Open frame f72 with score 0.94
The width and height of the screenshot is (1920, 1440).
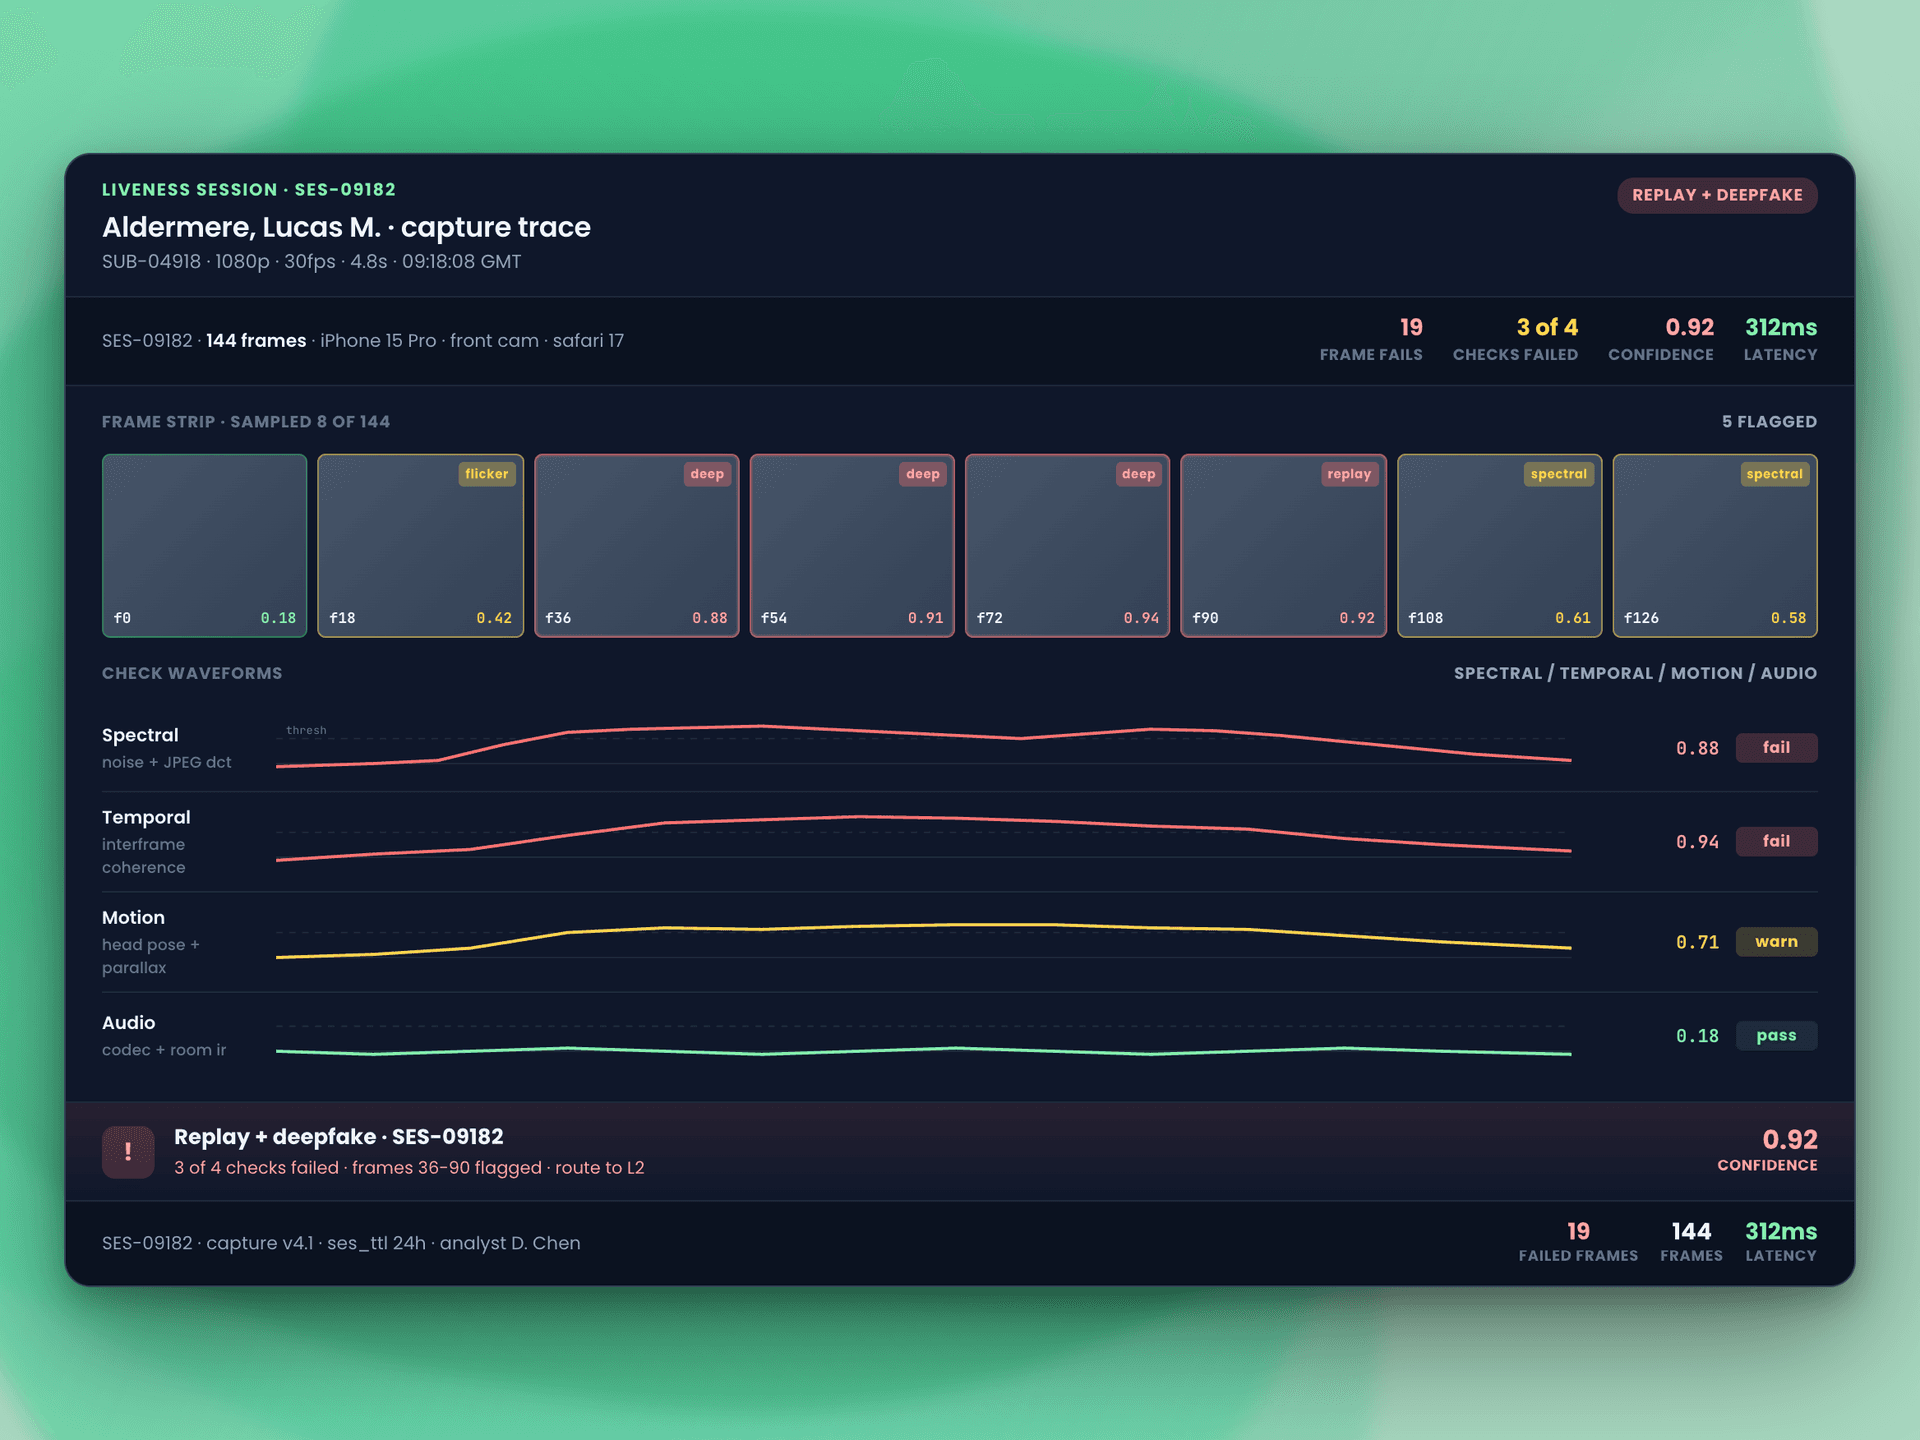(x=1067, y=545)
